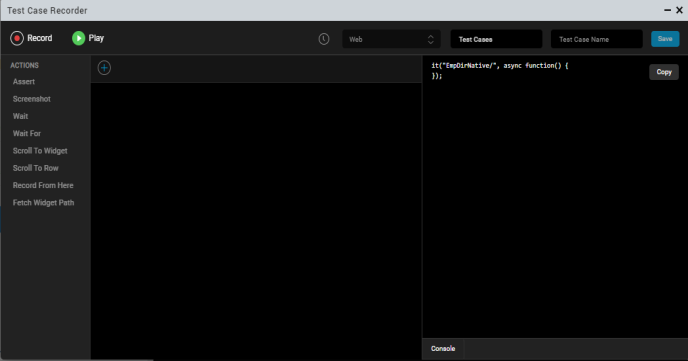Choose the Wait action
Viewport: 688px width, 361px height.
click(20, 116)
